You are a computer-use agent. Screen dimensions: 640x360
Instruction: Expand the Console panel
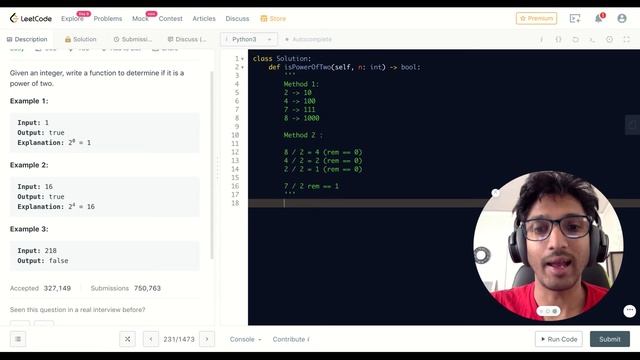(x=245, y=339)
